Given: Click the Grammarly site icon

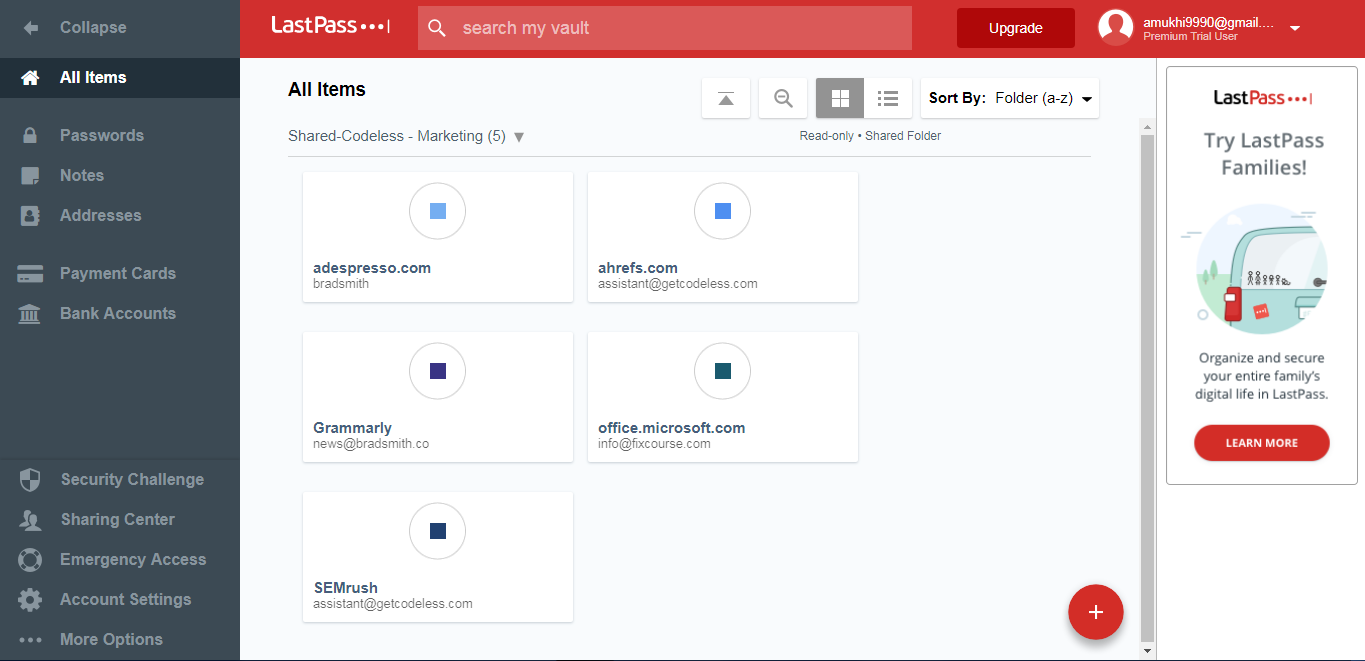Looking at the screenshot, I should [437, 371].
